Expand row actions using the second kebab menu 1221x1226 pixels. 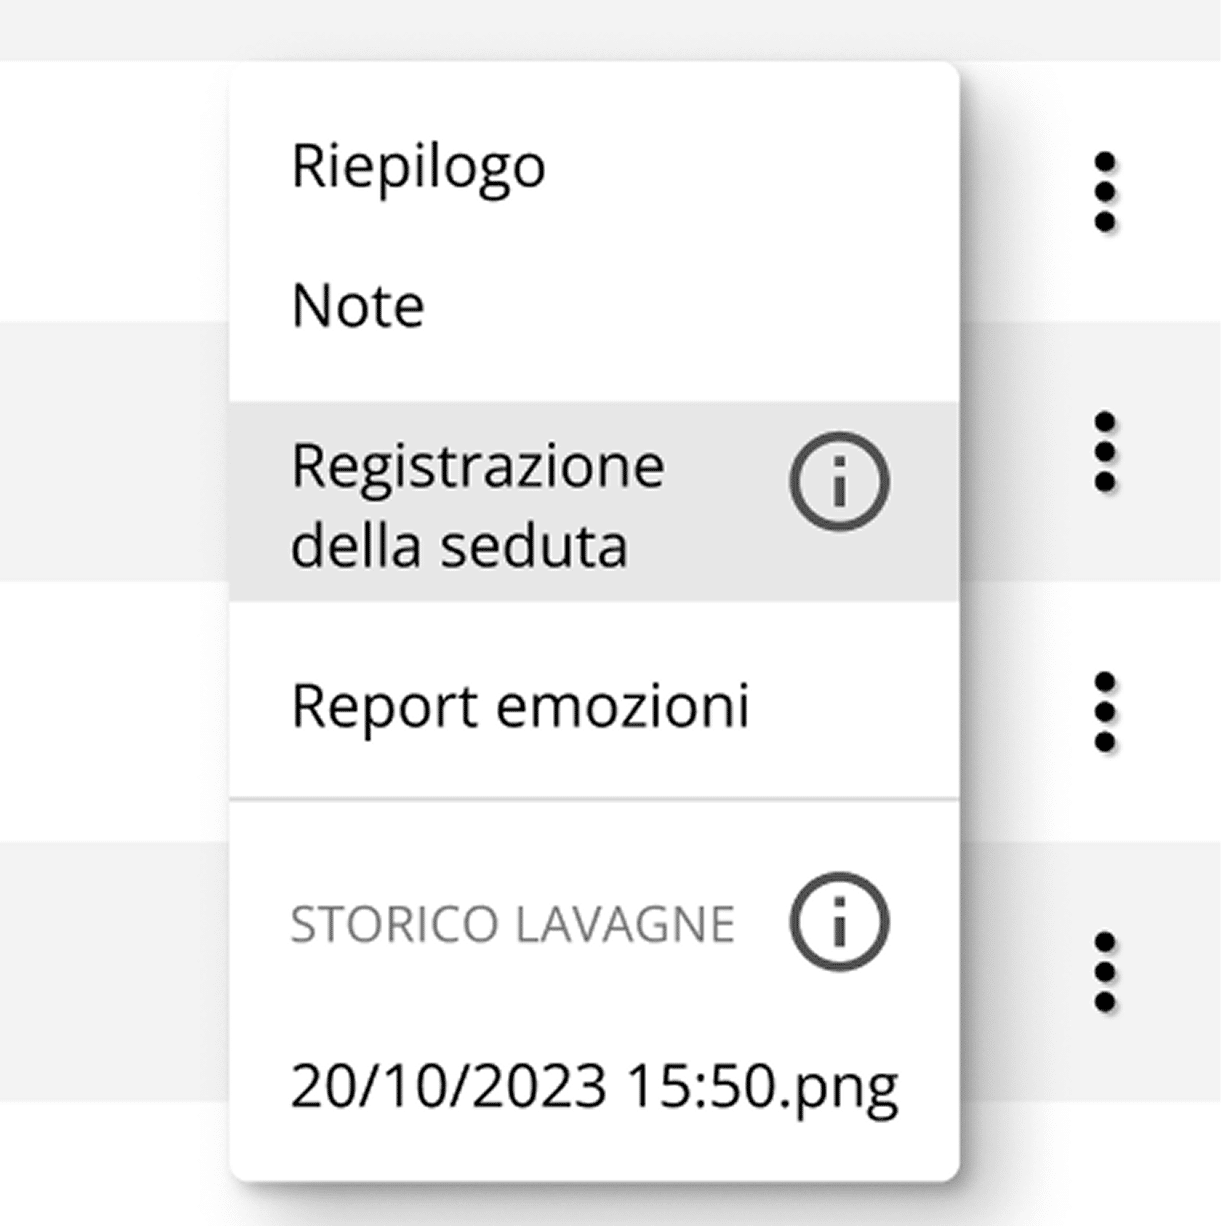(x=1104, y=451)
